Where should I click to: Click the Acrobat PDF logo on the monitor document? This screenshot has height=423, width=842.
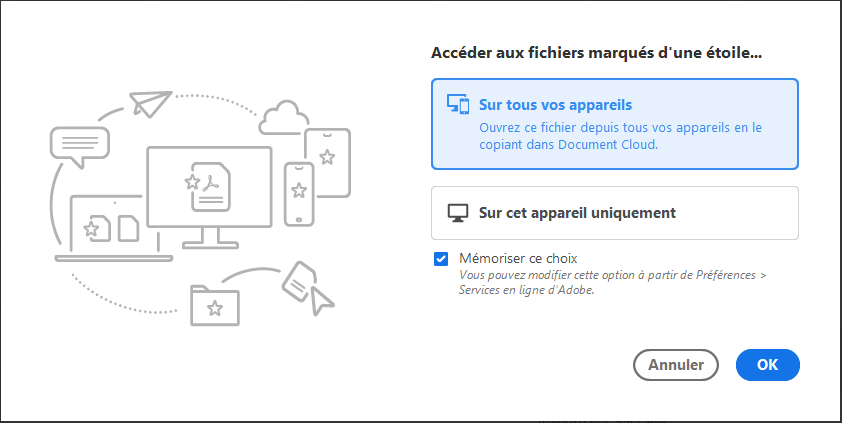pos(211,184)
